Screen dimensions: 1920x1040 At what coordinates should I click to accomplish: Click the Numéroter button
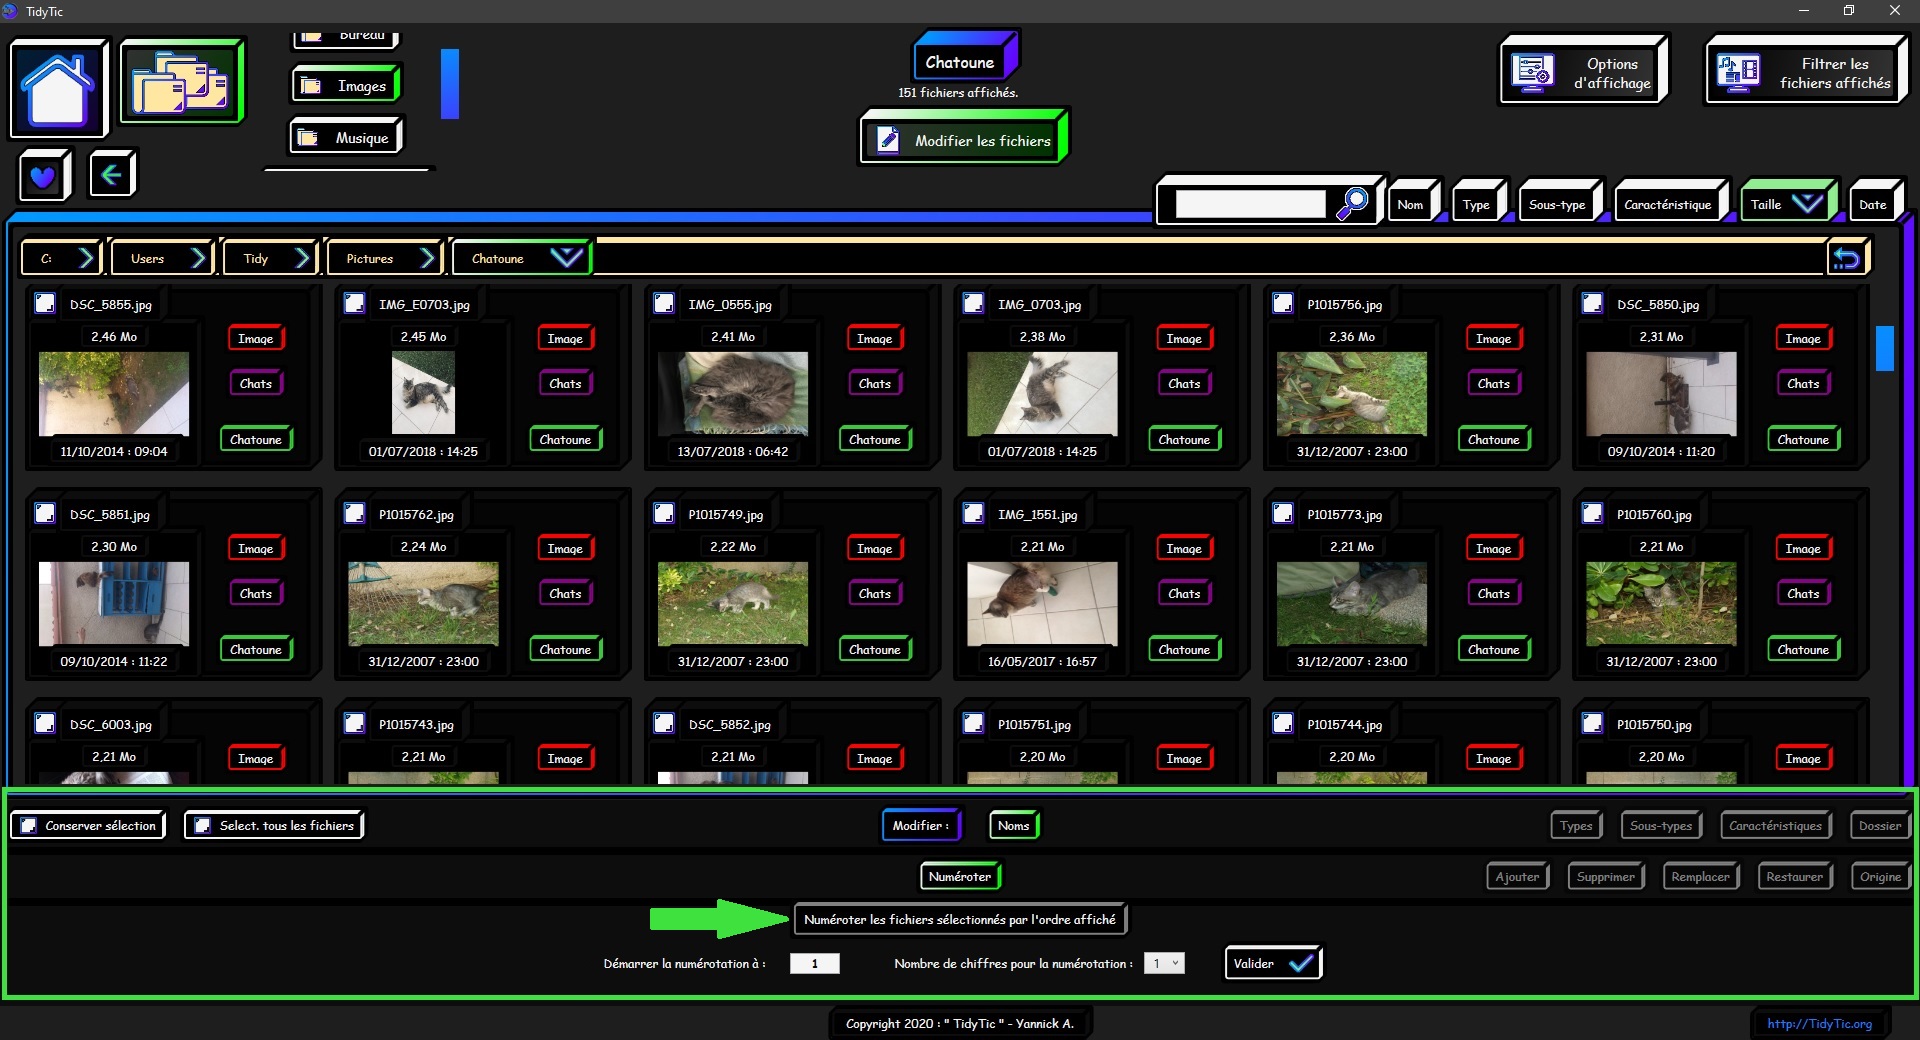pyautogui.click(x=960, y=876)
